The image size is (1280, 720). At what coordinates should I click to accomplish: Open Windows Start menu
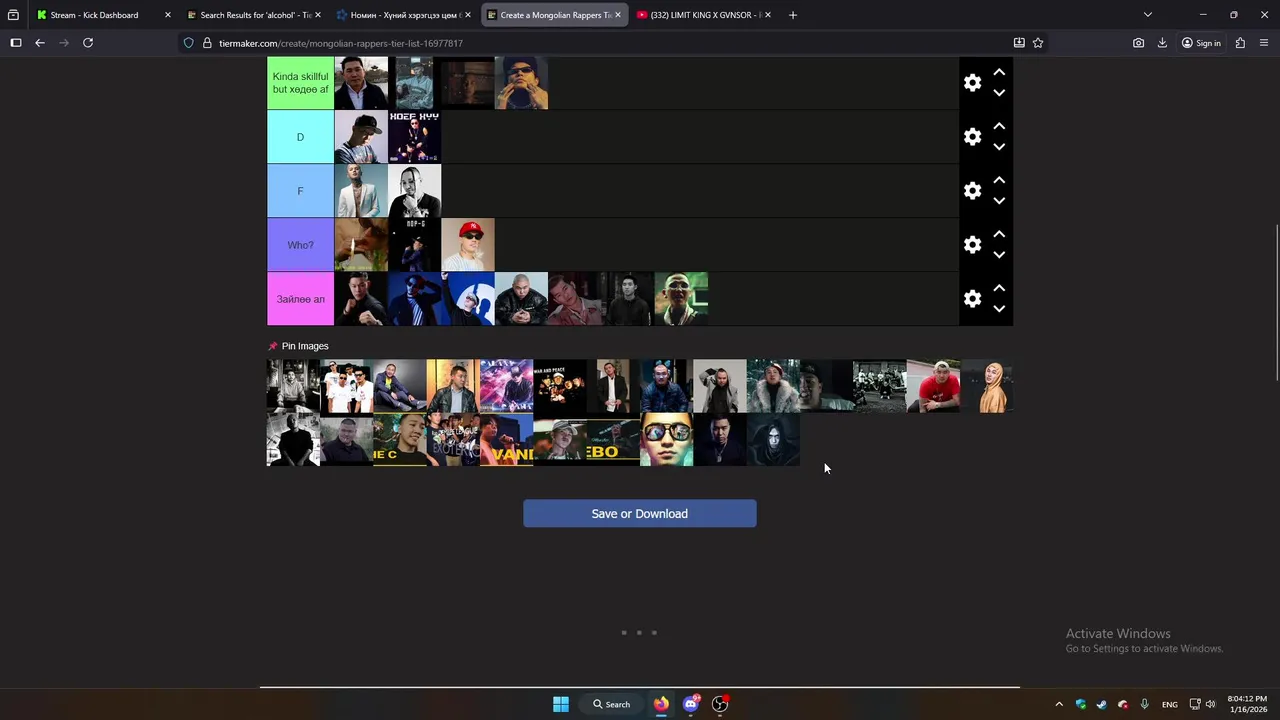tap(561, 704)
